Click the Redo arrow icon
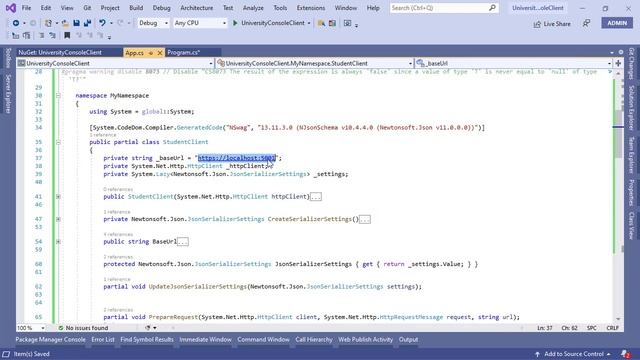640x360 pixels. [120, 23]
